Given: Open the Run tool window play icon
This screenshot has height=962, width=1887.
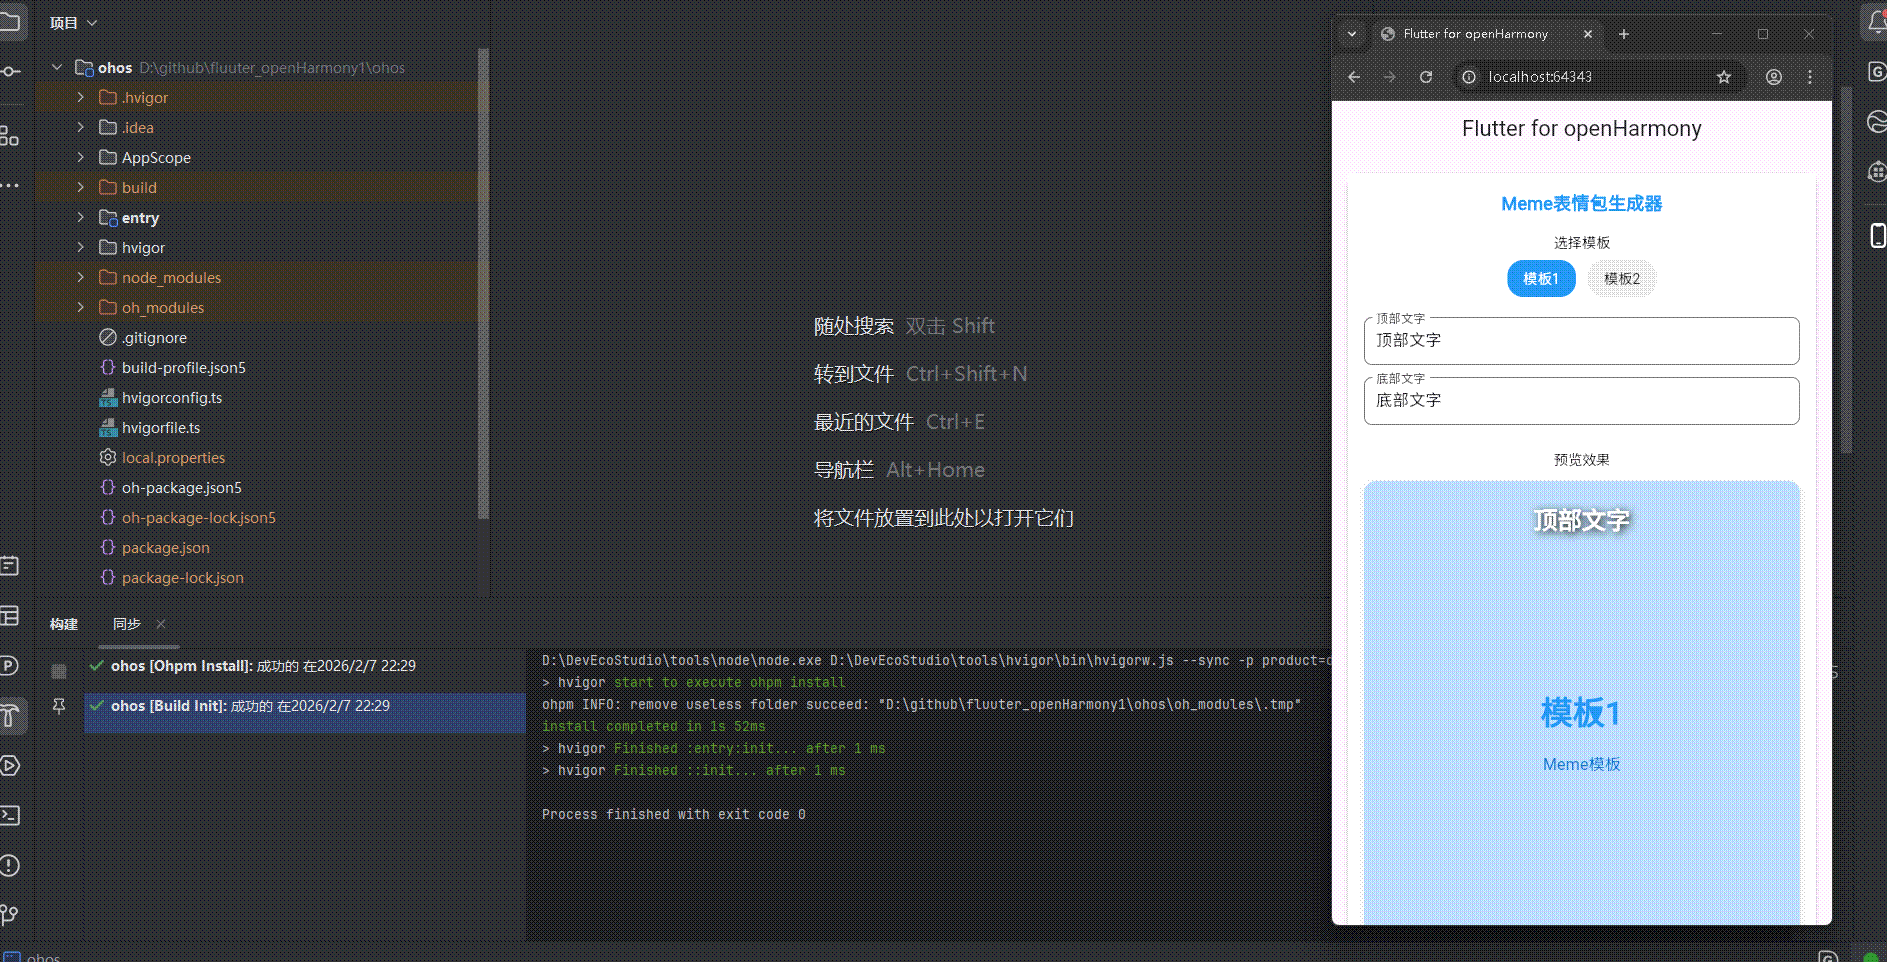Looking at the screenshot, I should pos(10,765).
